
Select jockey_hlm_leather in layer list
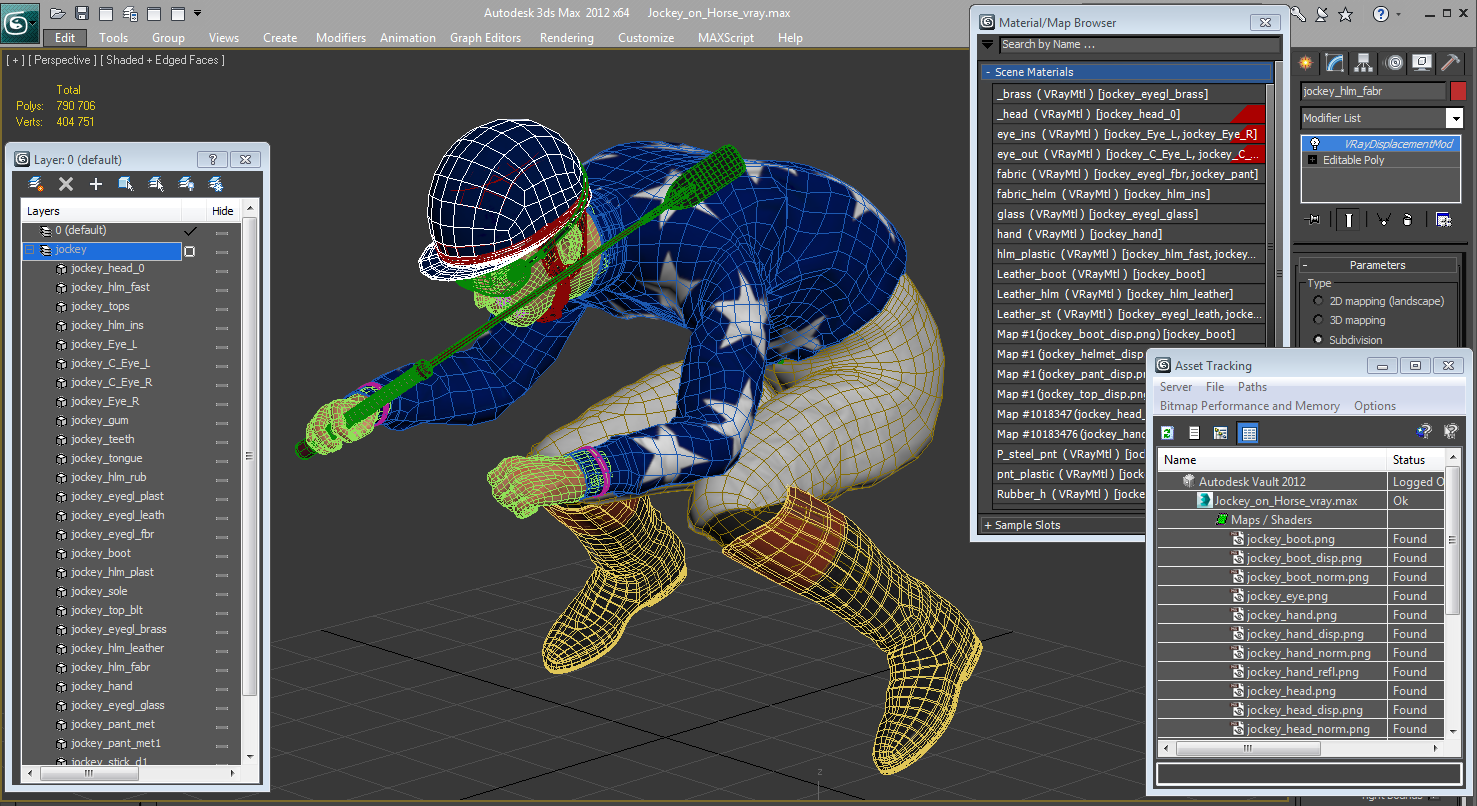(x=117, y=649)
